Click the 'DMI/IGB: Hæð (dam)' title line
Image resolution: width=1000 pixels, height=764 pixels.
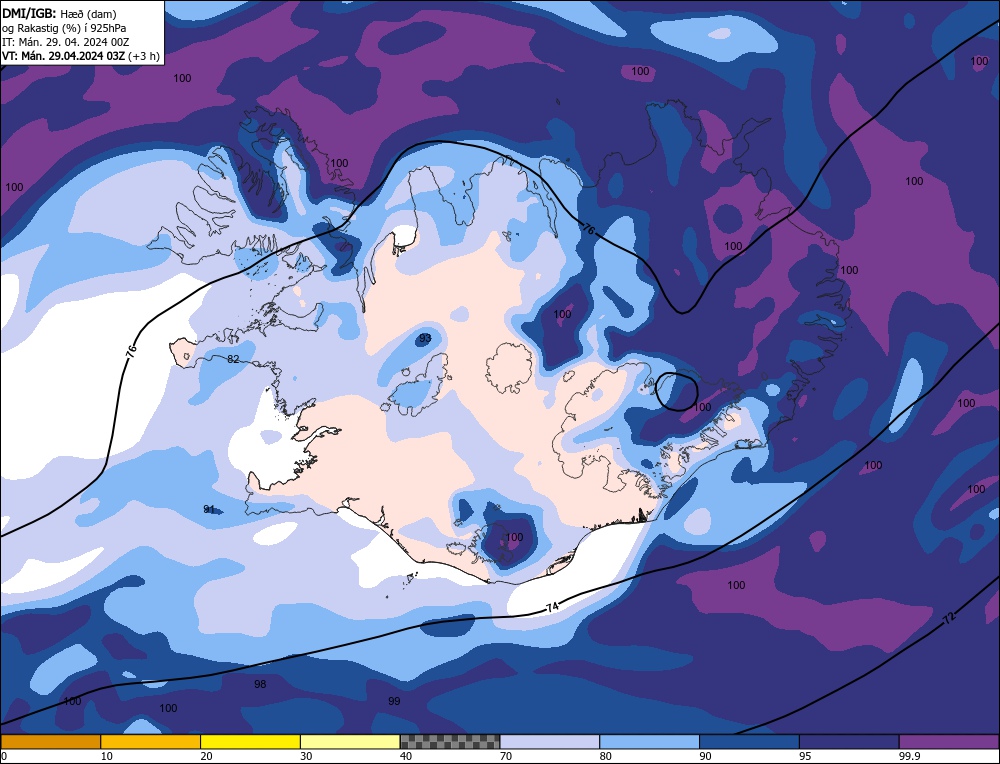coord(60,13)
